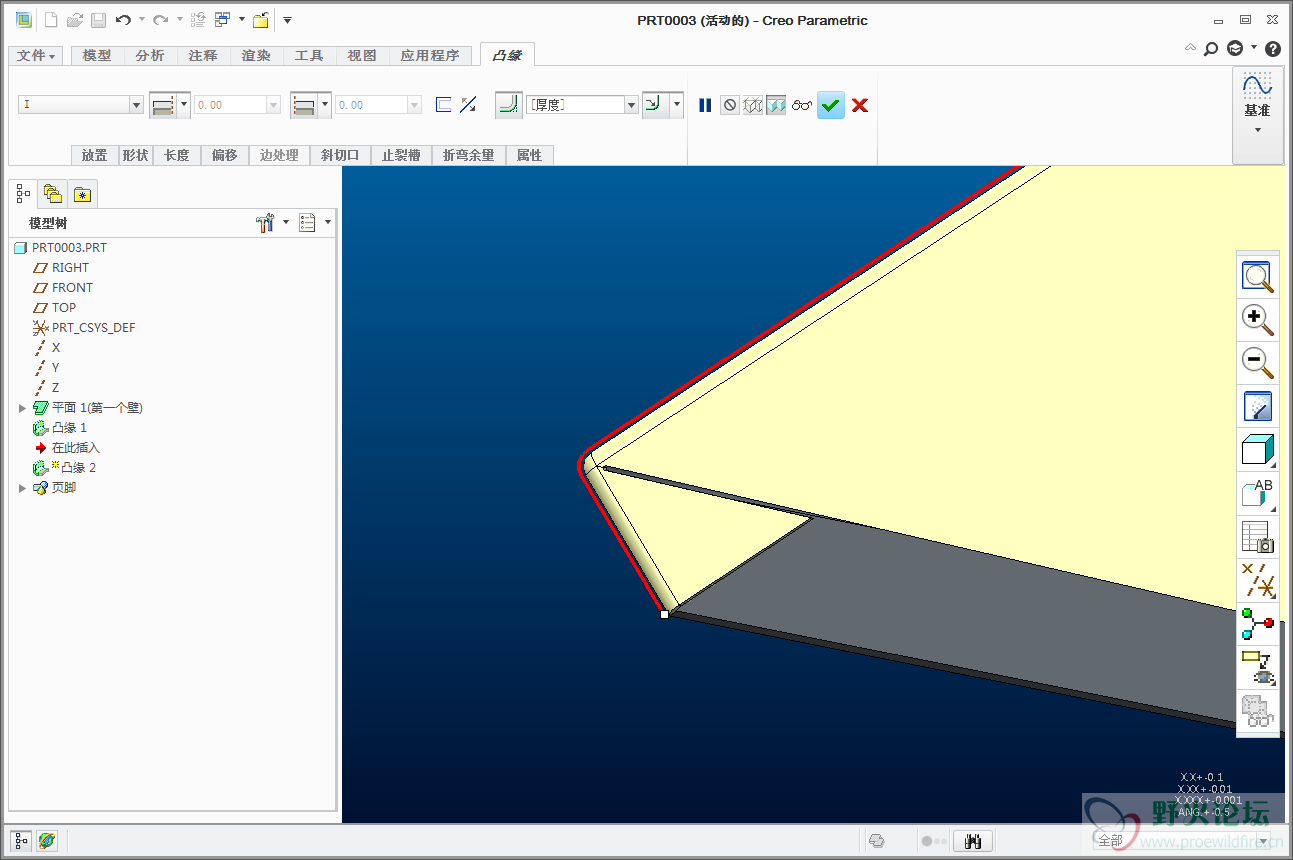This screenshot has width=1293, height=860.
Task: Select 凸缘 1 in the model tree
Action: 69,428
